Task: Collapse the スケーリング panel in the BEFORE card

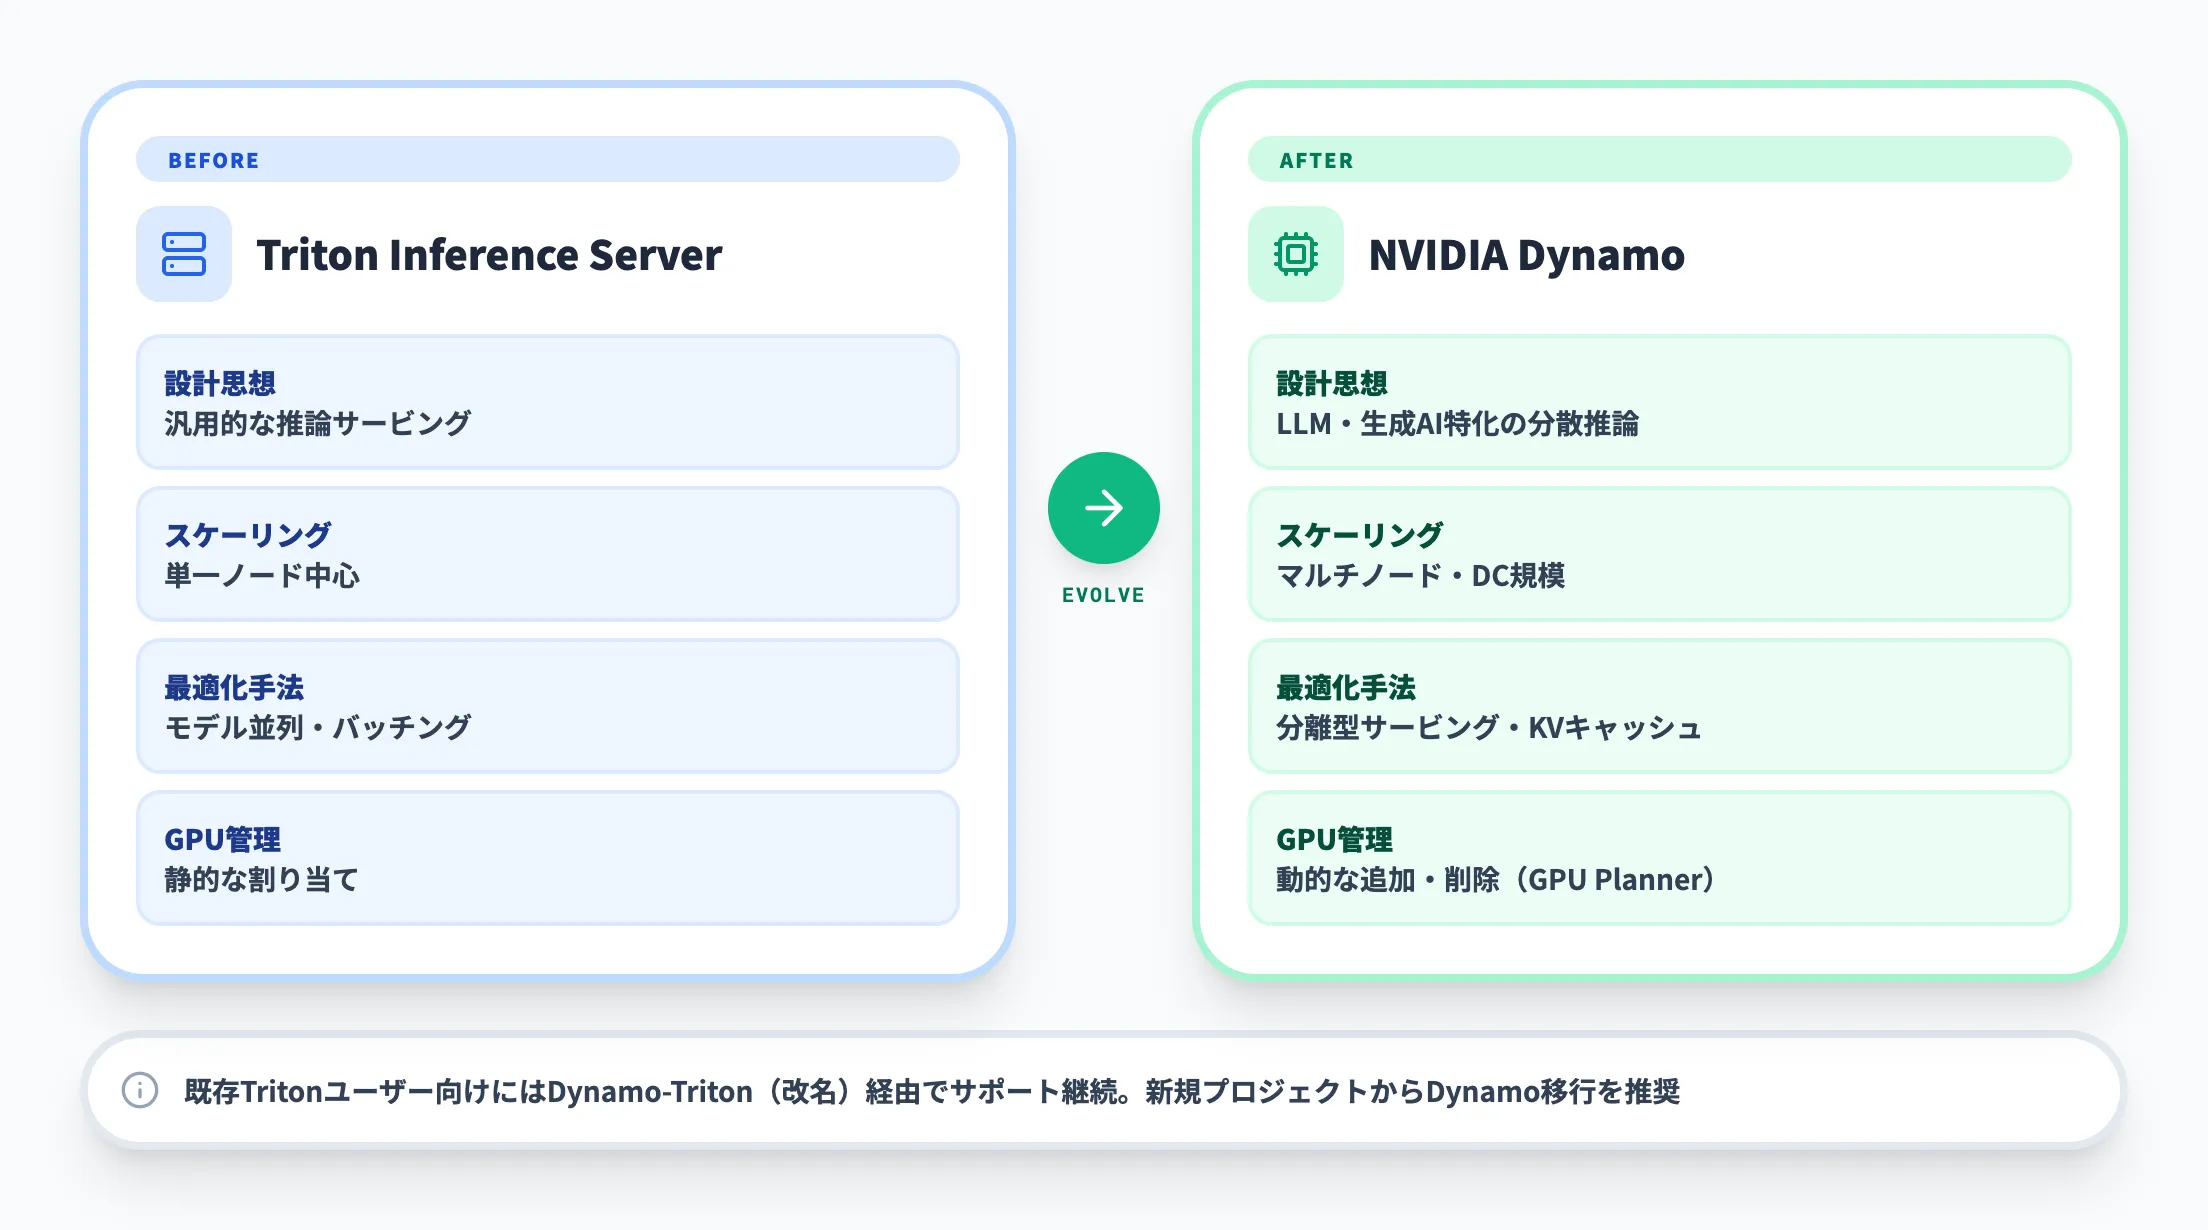Action: point(546,554)
